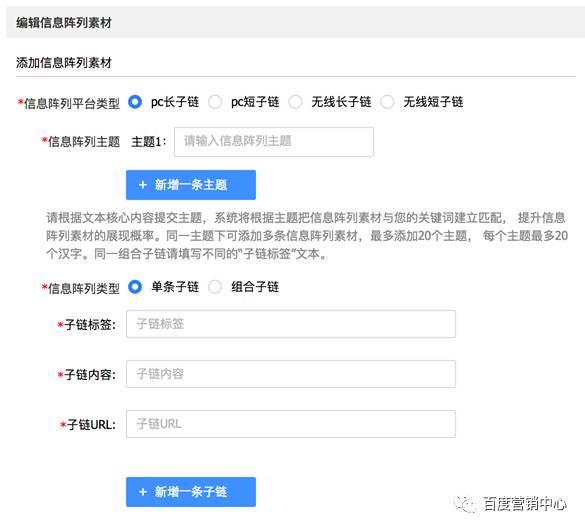Click the 新增一条主题 button

[191, 185]
